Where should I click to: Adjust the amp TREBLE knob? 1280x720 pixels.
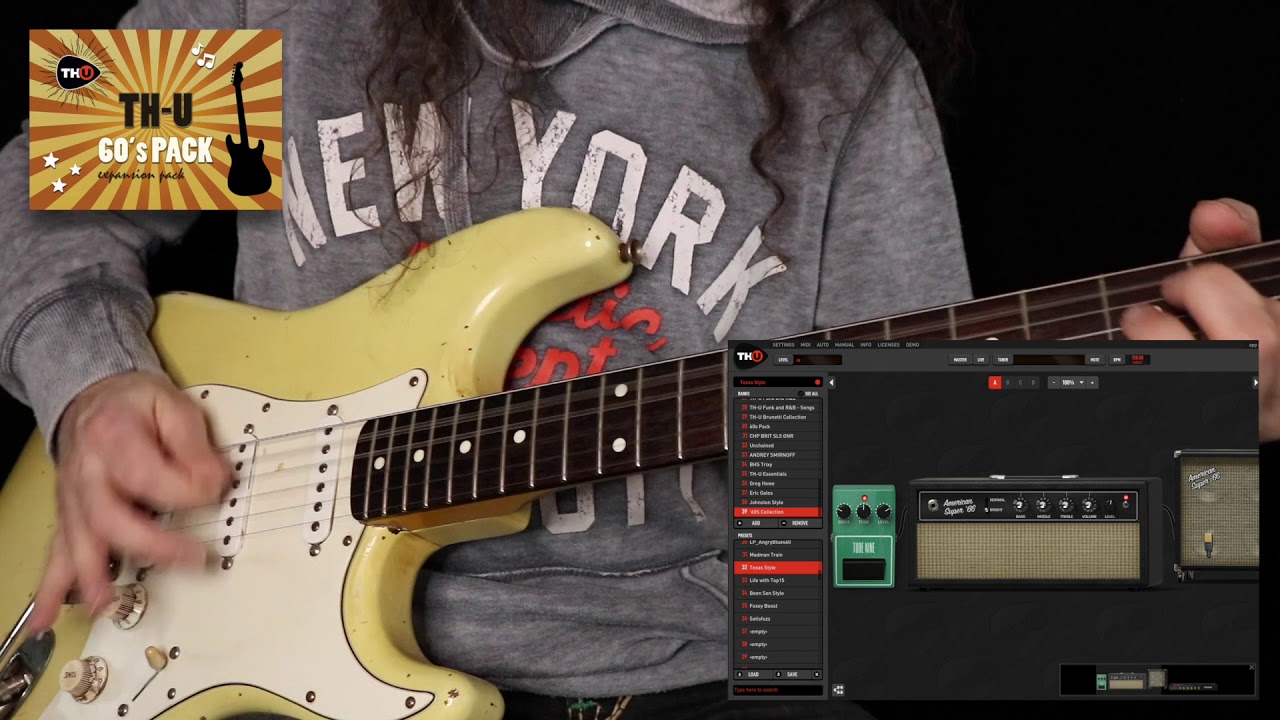click(x=1066, y=505)
